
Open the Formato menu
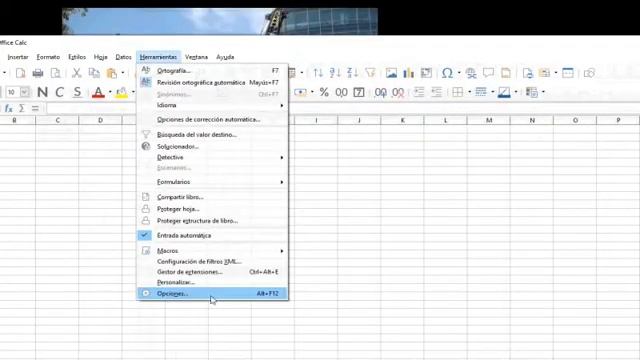[x=48, y=57]
